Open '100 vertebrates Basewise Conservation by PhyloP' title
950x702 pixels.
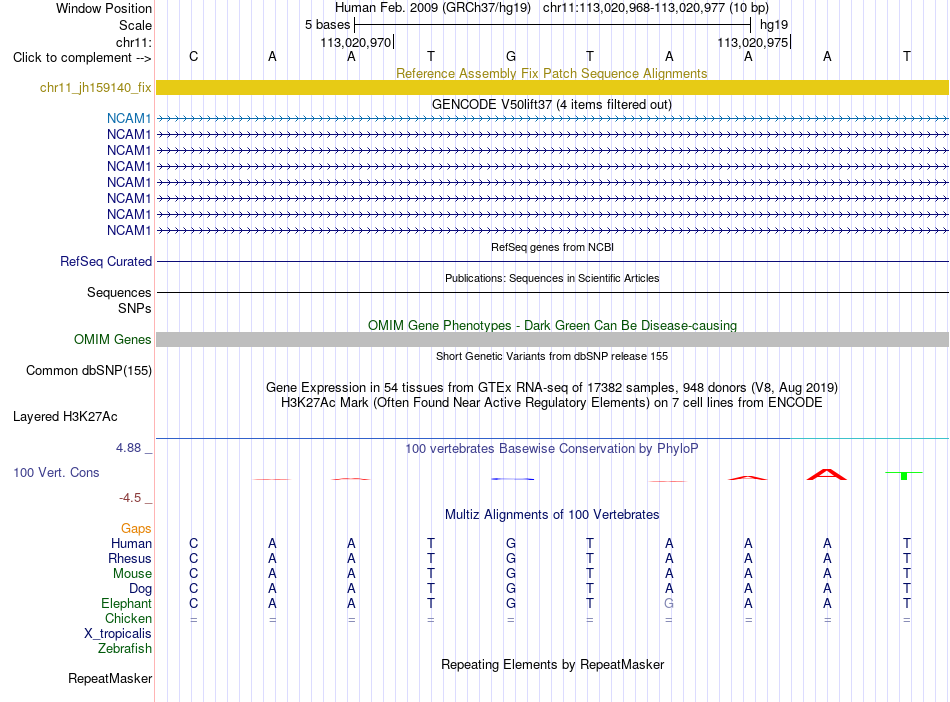(552, 448)
